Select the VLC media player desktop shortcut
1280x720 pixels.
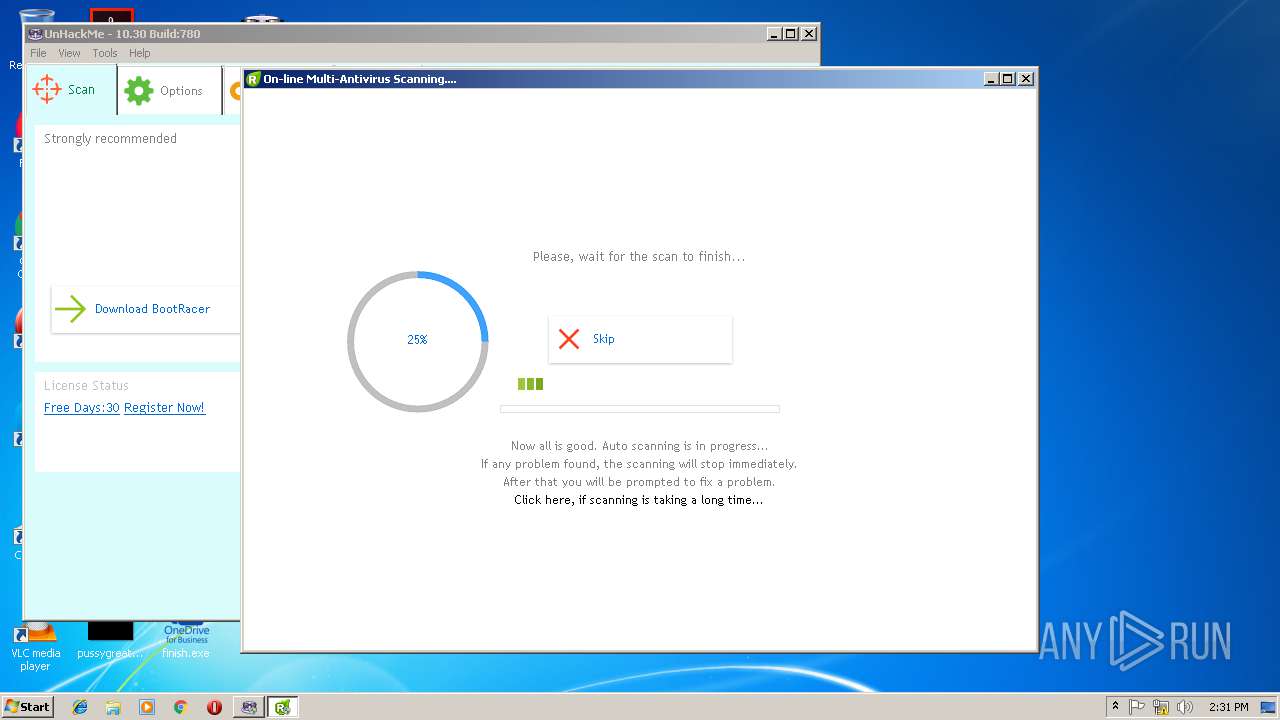[x=35, y=645]
